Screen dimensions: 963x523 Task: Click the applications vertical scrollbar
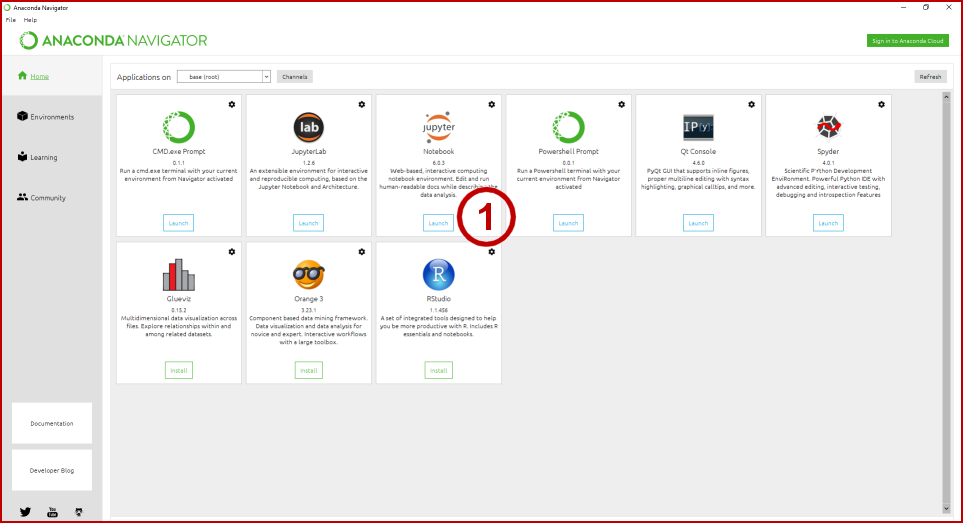[x=946, y=303]
